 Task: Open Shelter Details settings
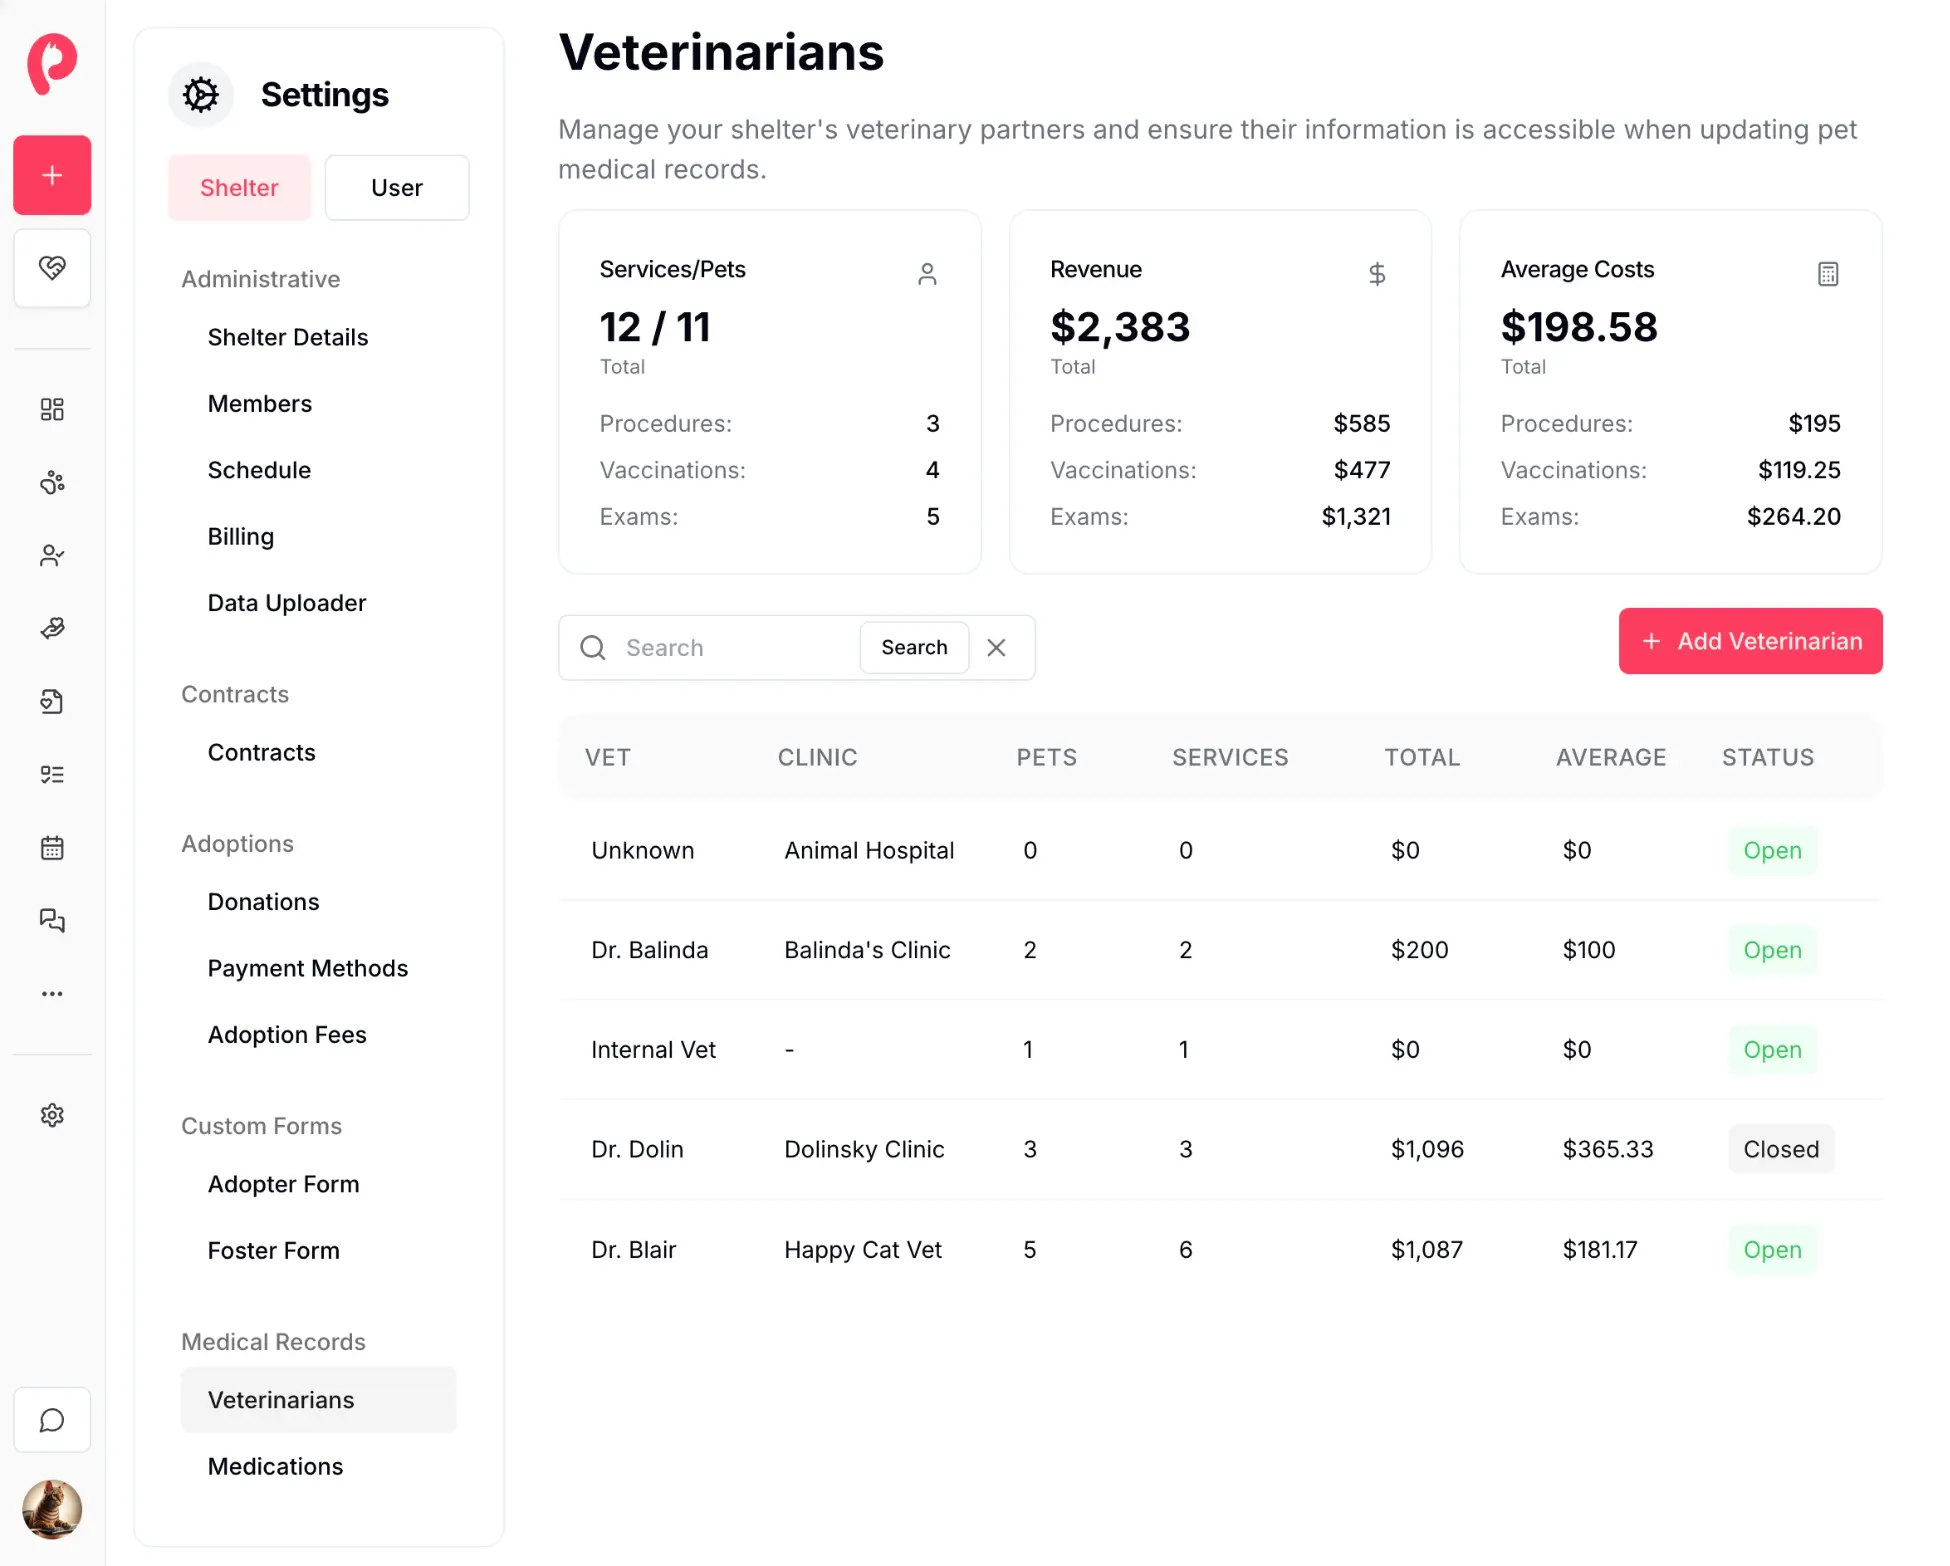click(x=288, y=337)
